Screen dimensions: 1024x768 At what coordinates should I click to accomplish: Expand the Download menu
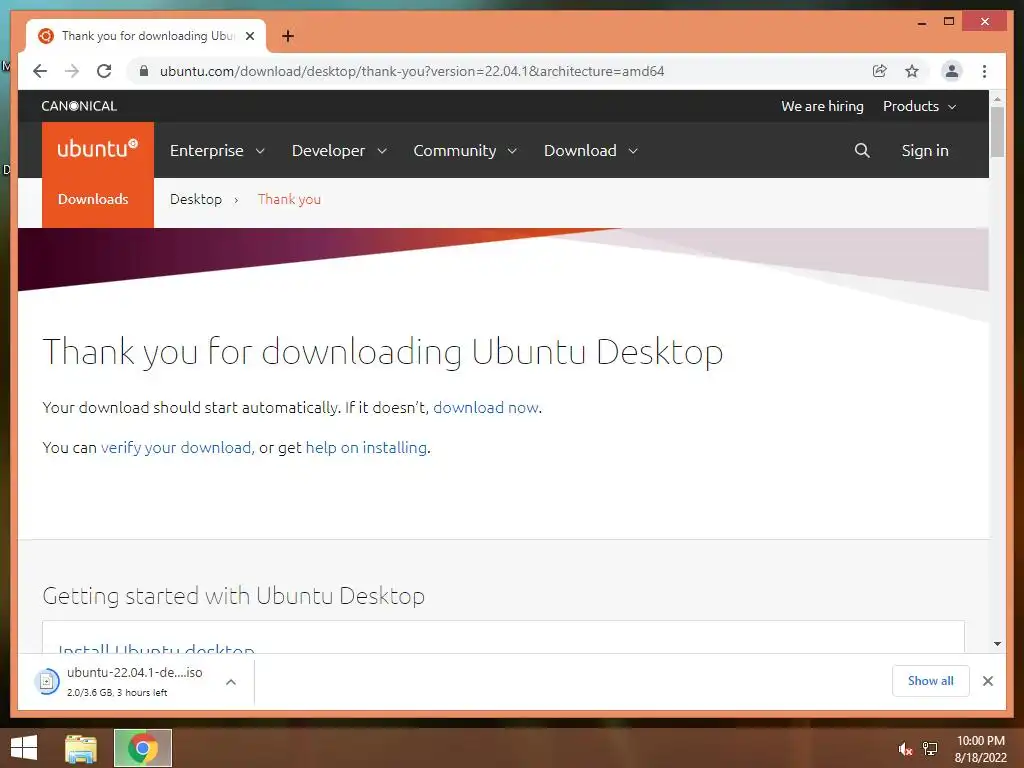(591, 151)
